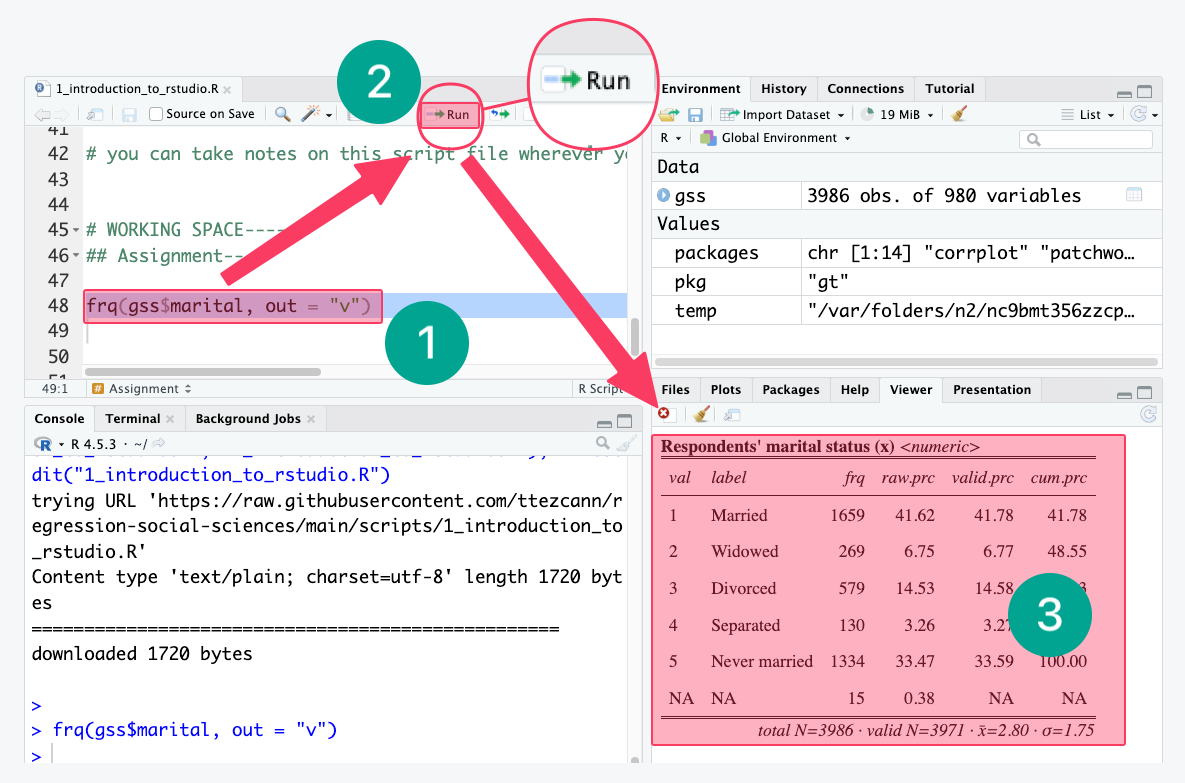This screenshot has height=783, width=1185.
Task: Close the 1_introduction_to_rstudio.R tab
Action: tap(227, 90)
